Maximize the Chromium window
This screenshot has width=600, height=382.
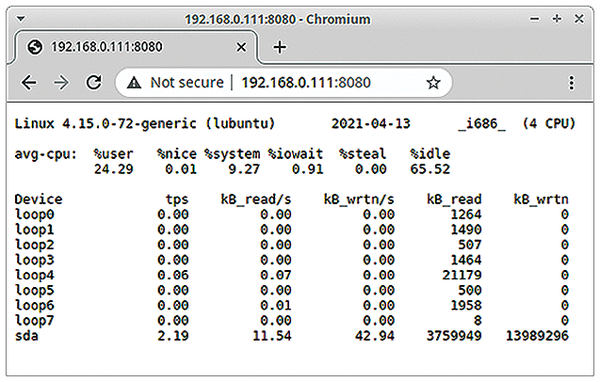pyautogui.click(x=557, y=18)
